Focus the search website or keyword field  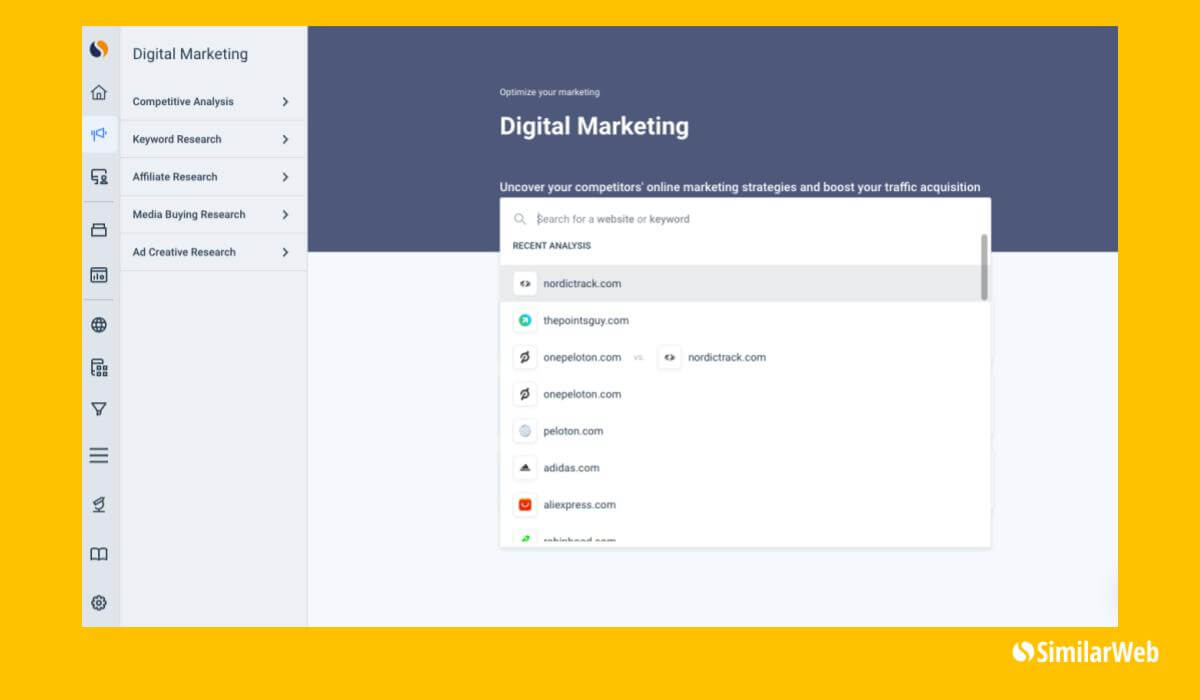745,218
